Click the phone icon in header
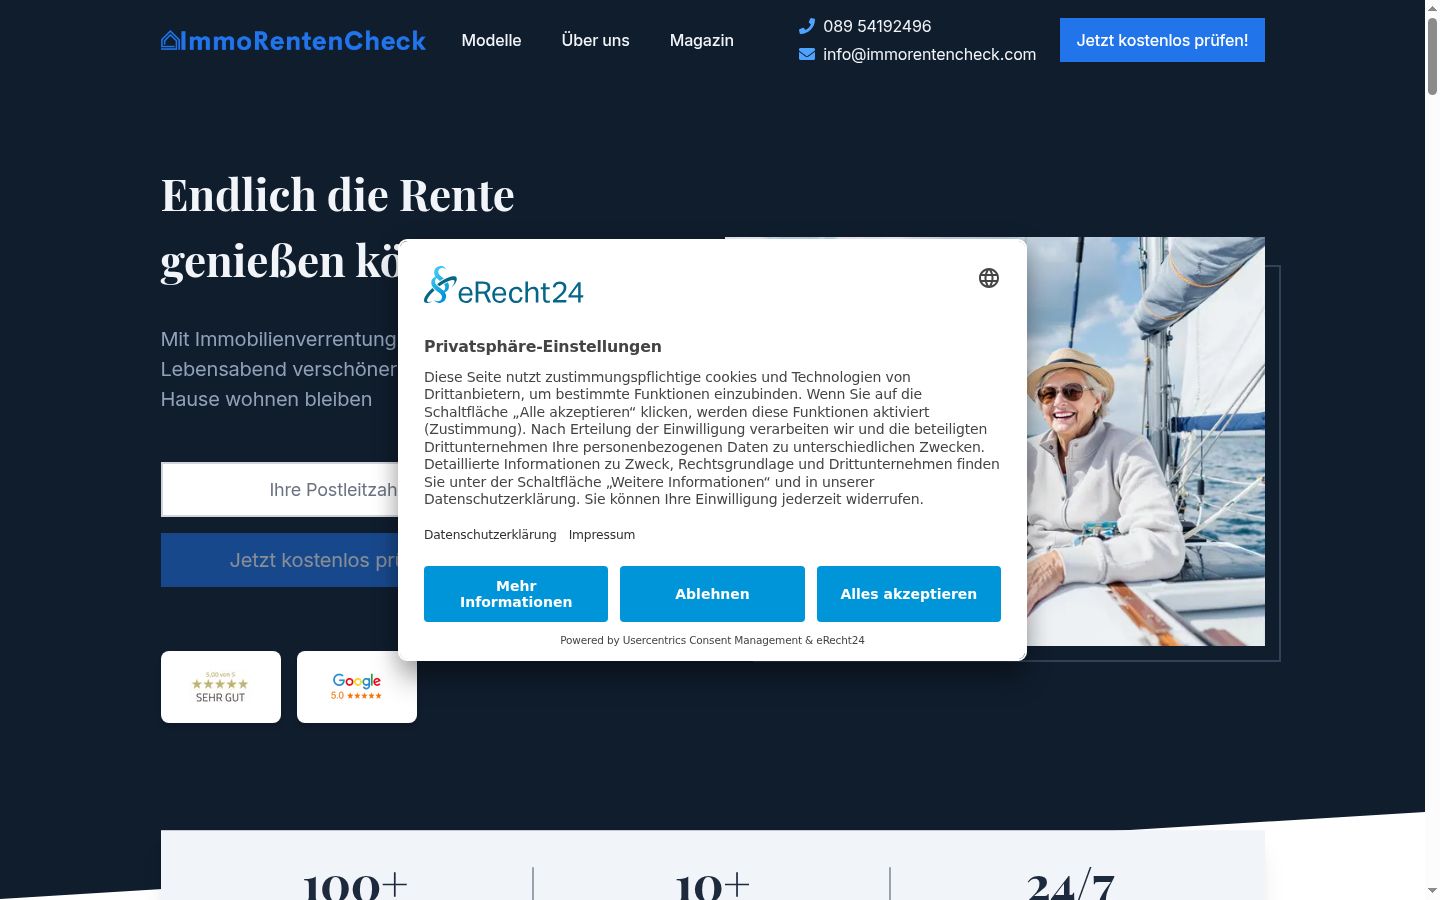The width and height of the screenshot is (1440, 900). point(807,26)
